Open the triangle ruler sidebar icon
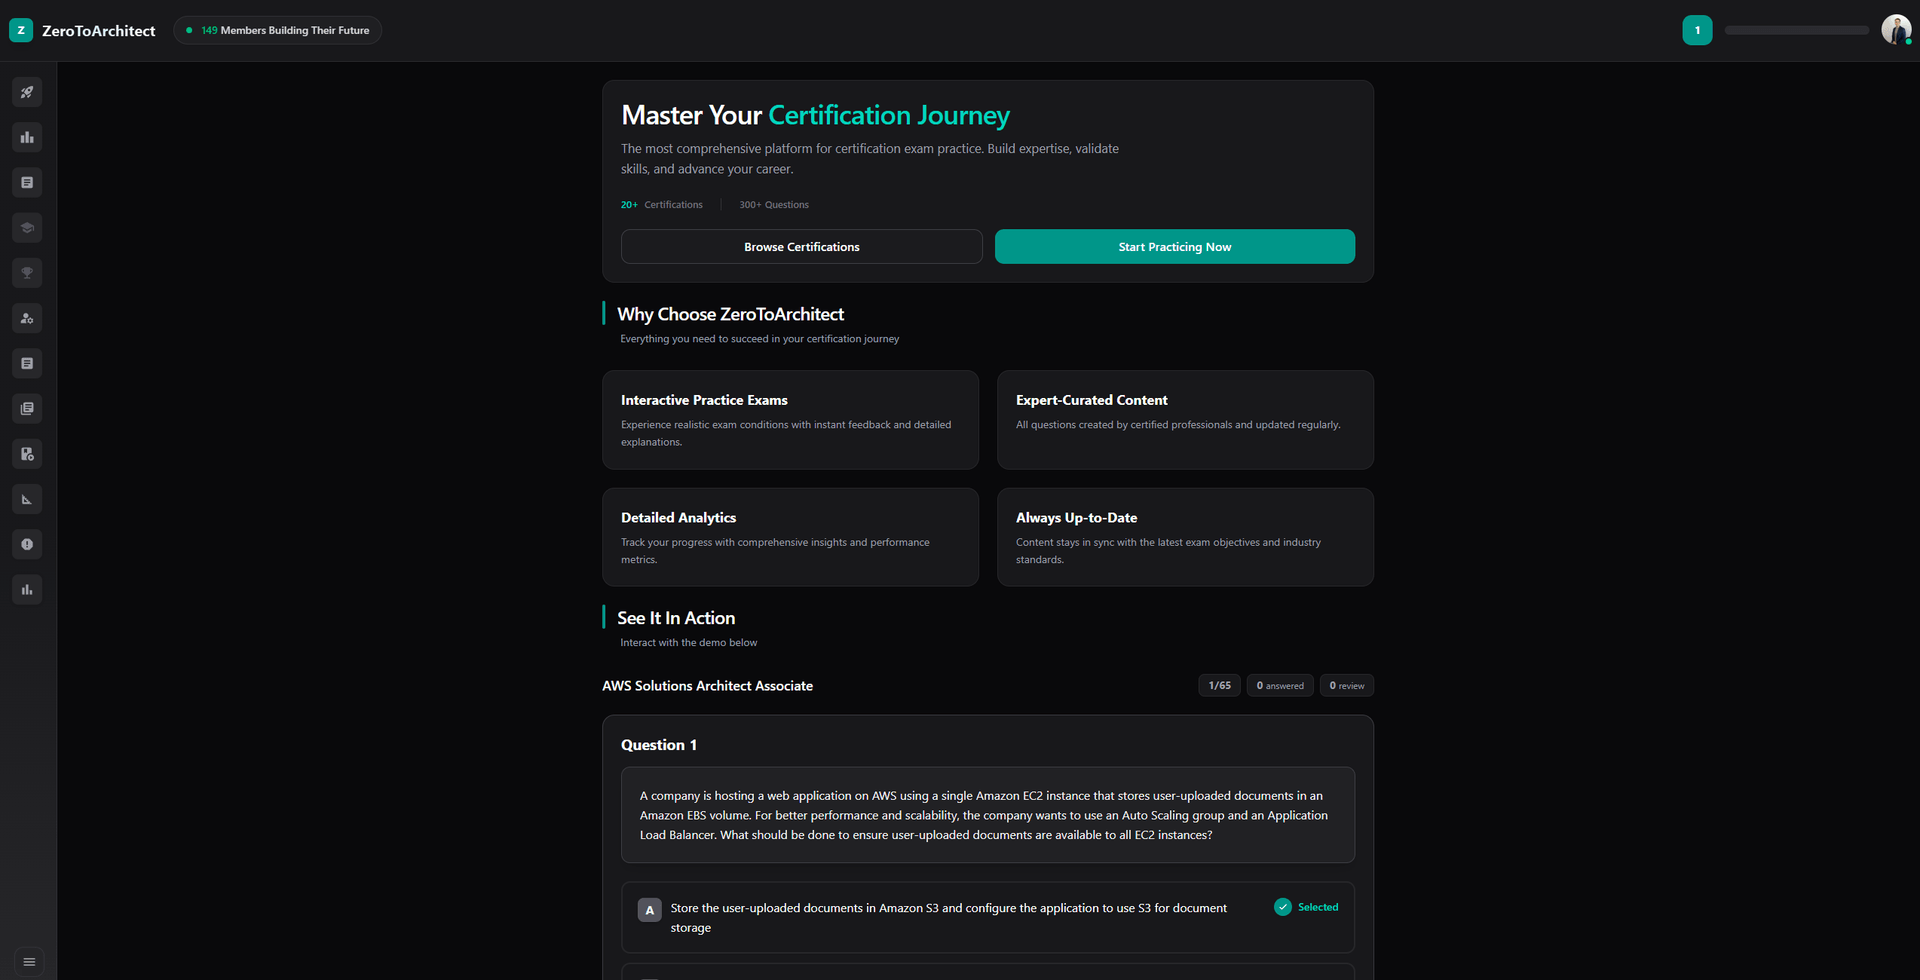 pos(27,499)
